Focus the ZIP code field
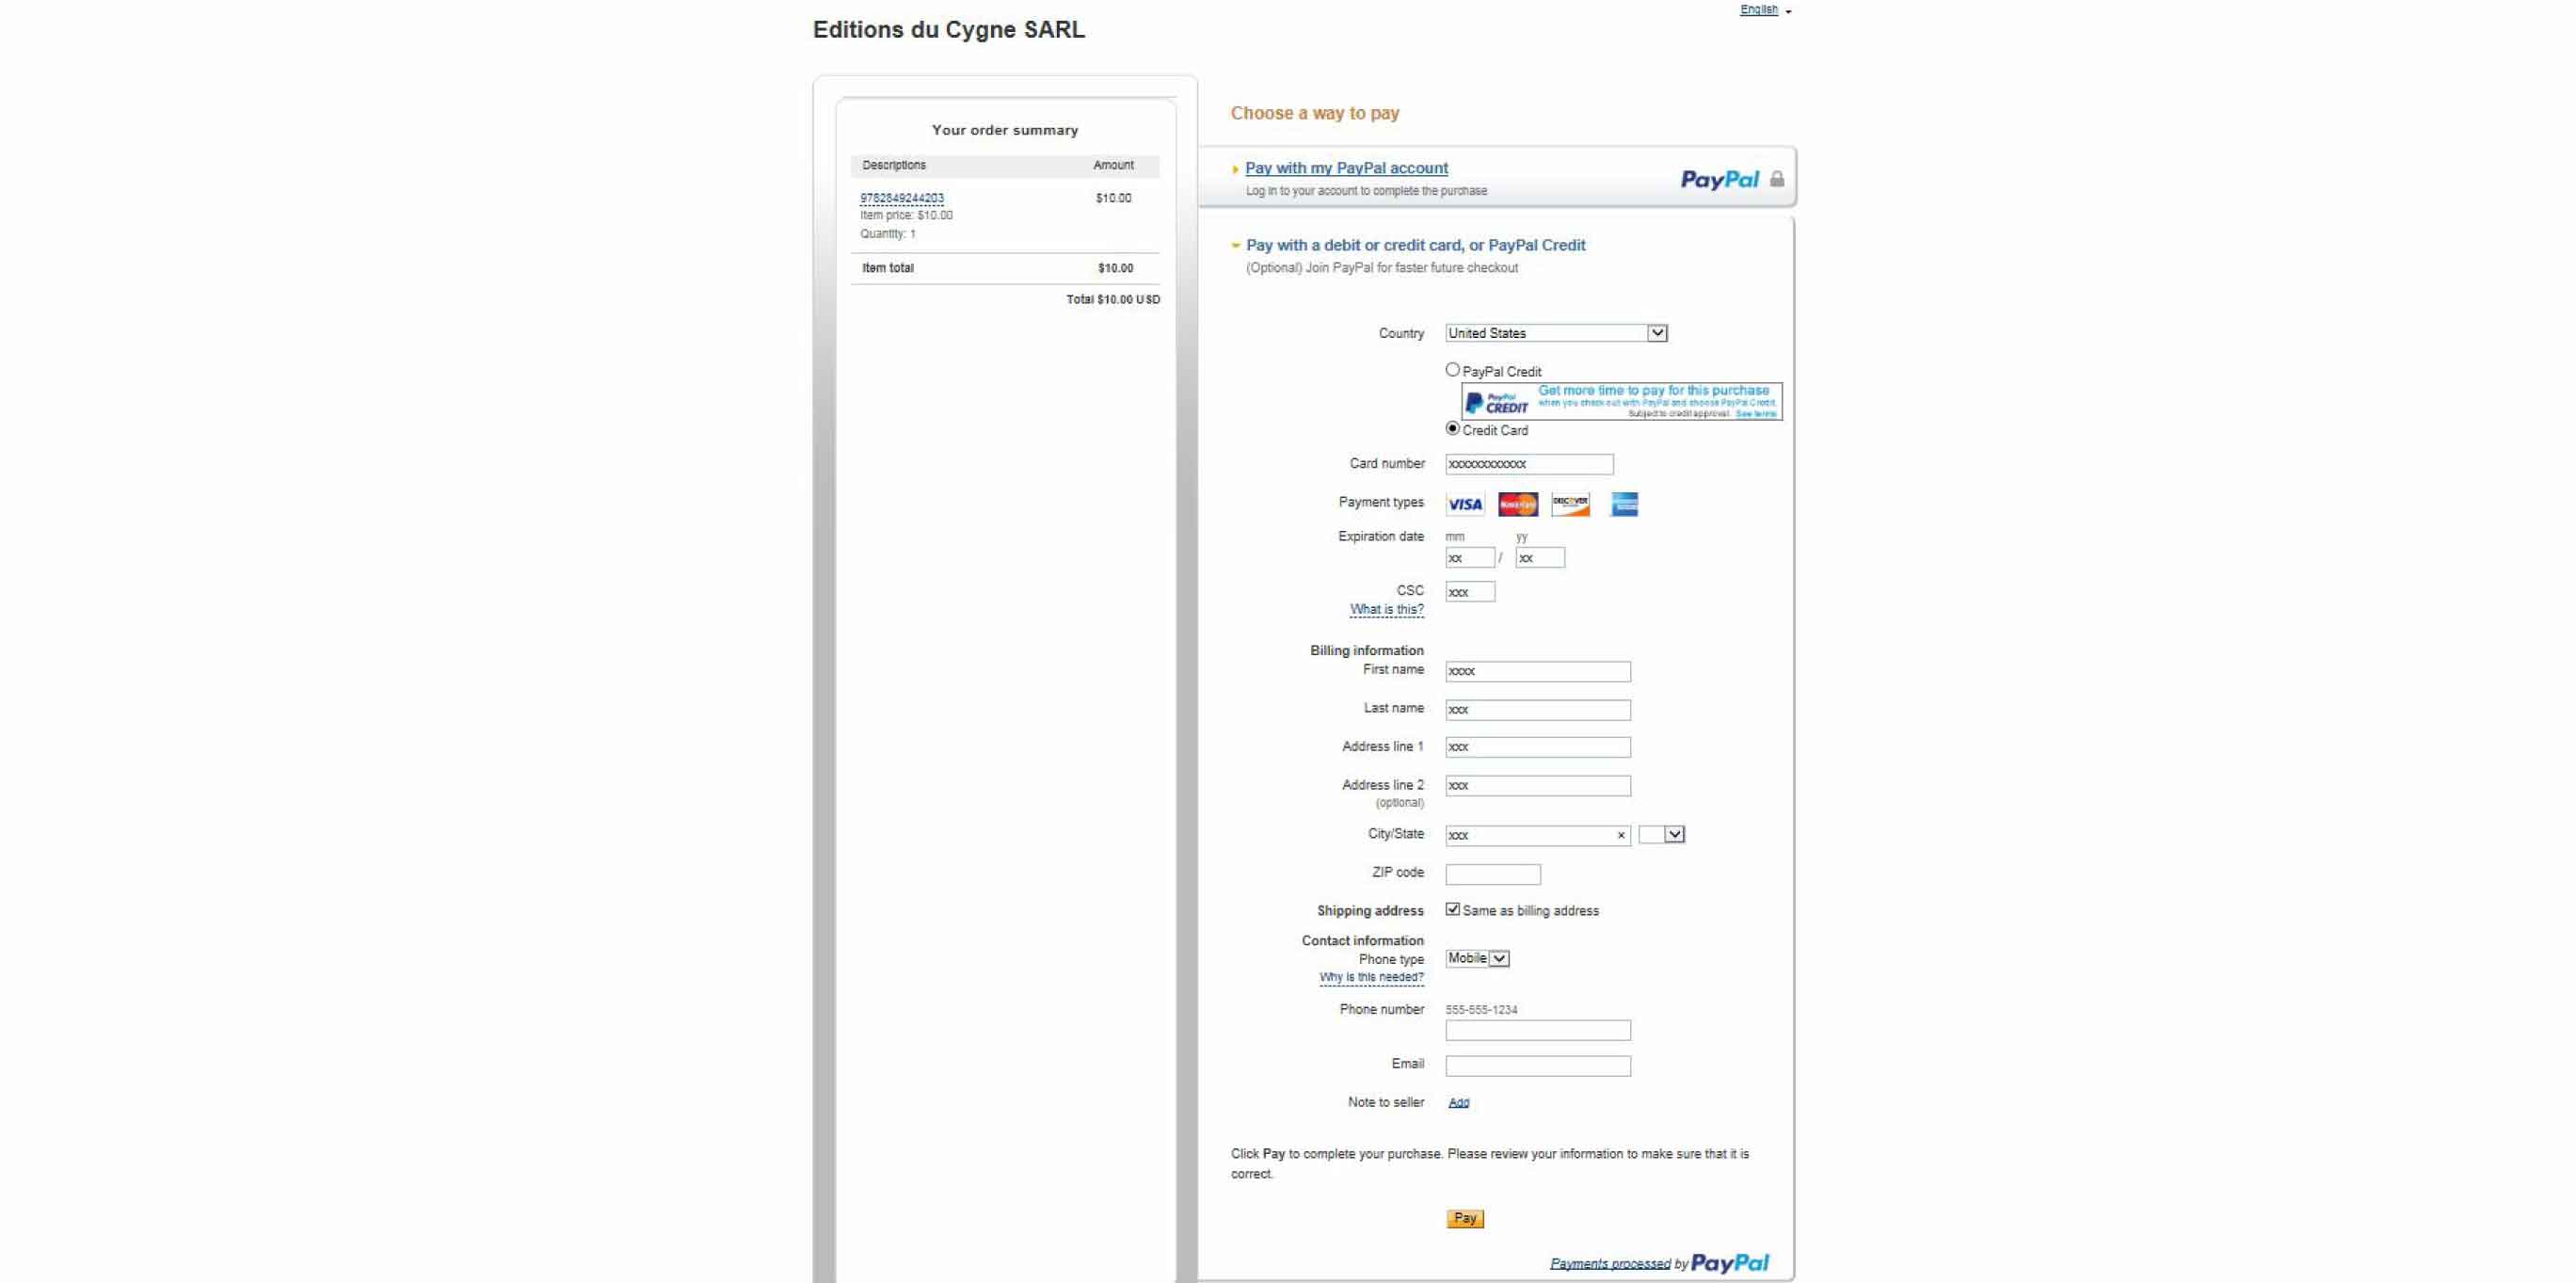 coord(1493,874)
